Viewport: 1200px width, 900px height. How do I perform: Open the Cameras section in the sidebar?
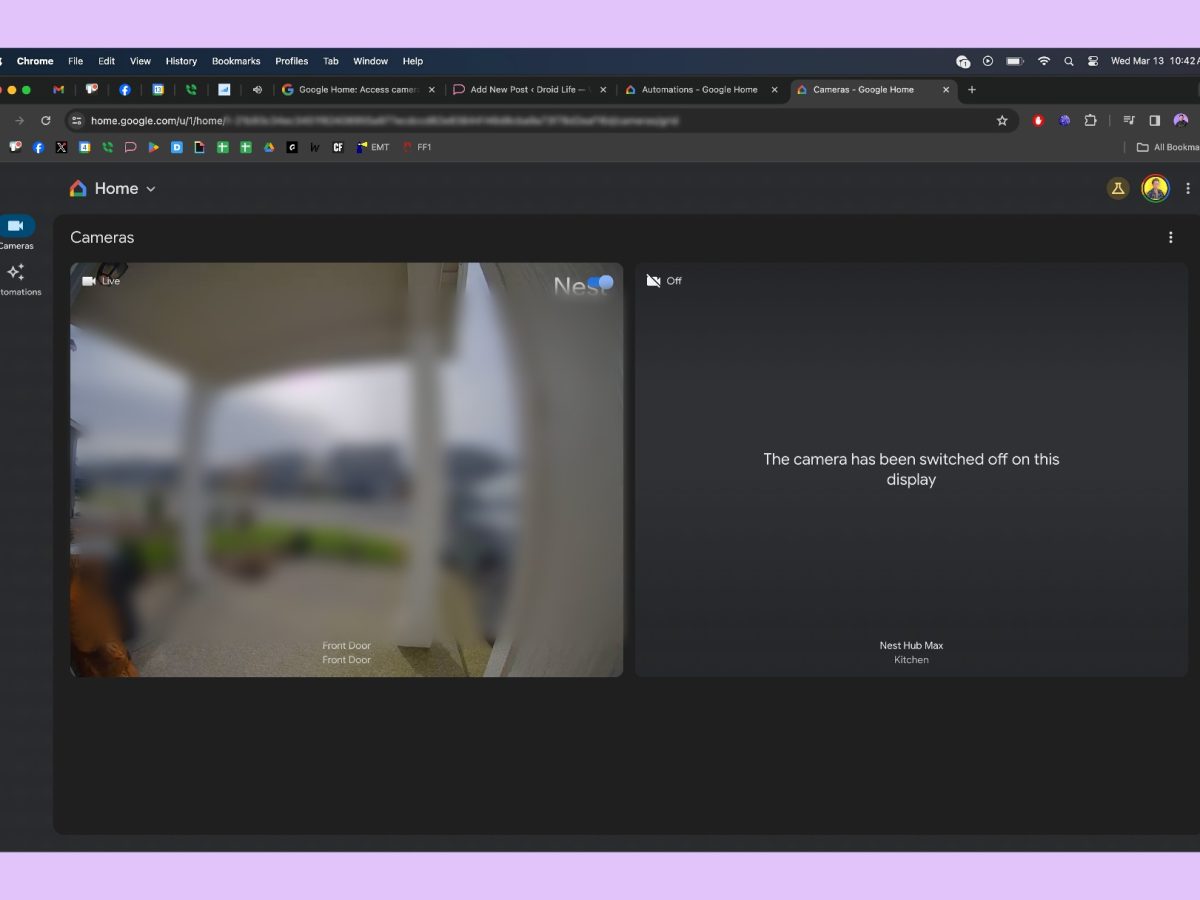[16, 227]
